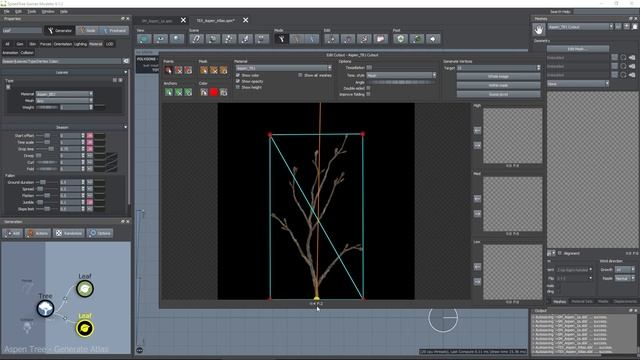
Task: Open the Window menu
Action: tap(48, 11)
